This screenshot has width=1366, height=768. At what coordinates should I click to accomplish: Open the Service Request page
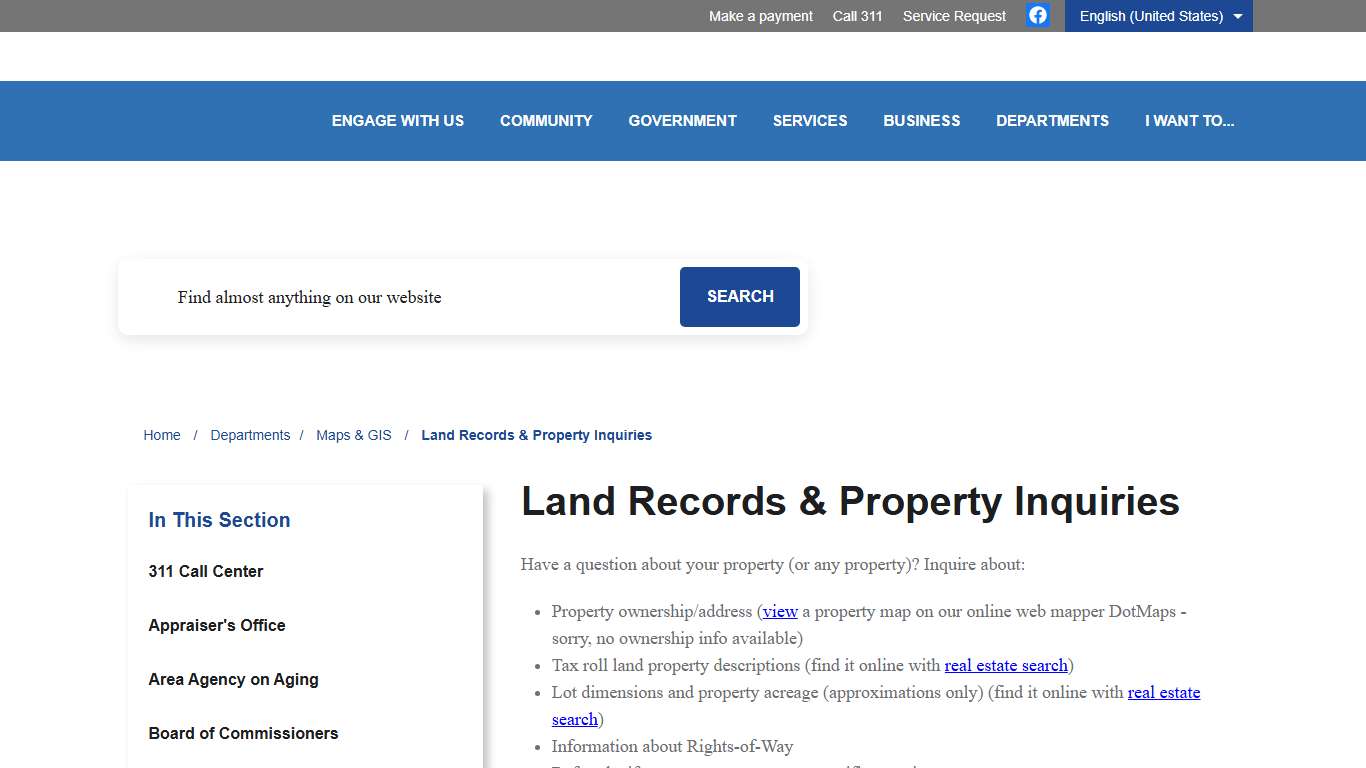point(953,15)
